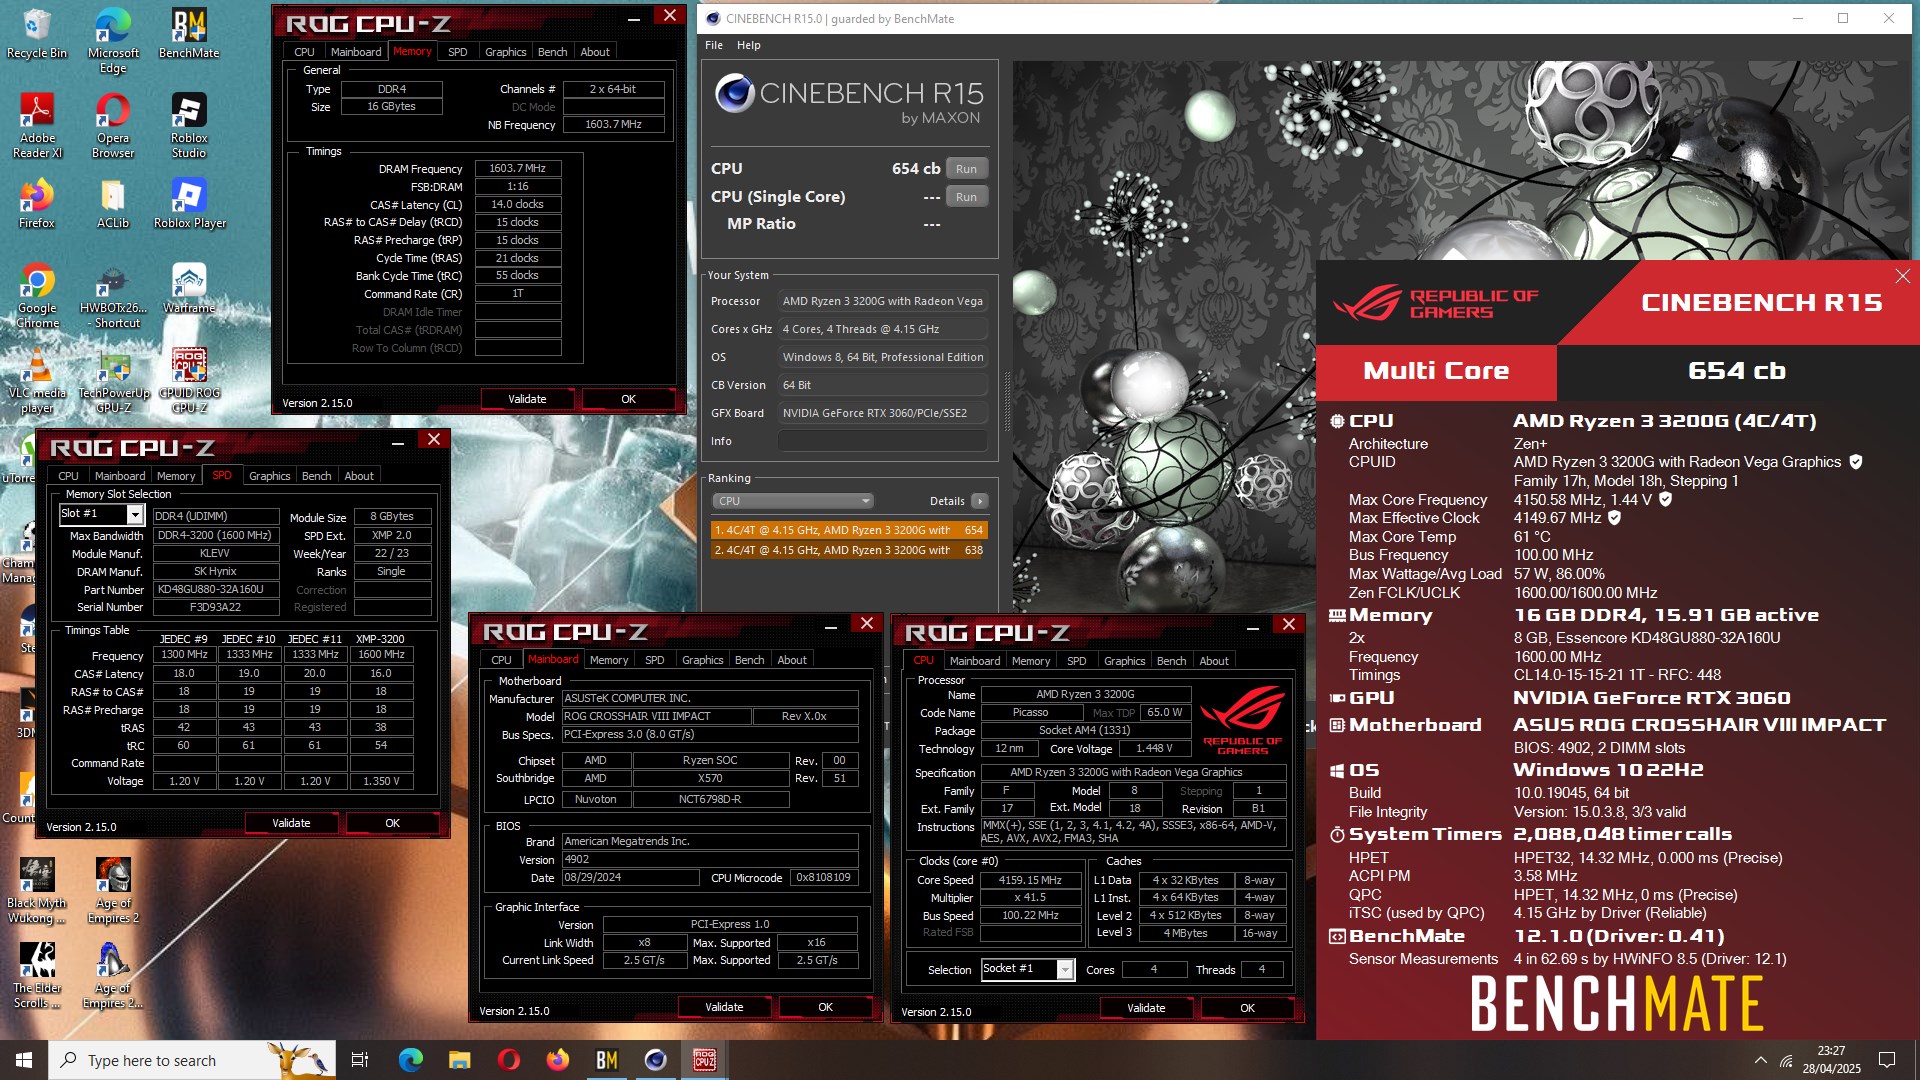Launch the TechPowerUp GPU-Z desktop icon
Viewport: 1920px width, 1080px height.
click(113, 381)
